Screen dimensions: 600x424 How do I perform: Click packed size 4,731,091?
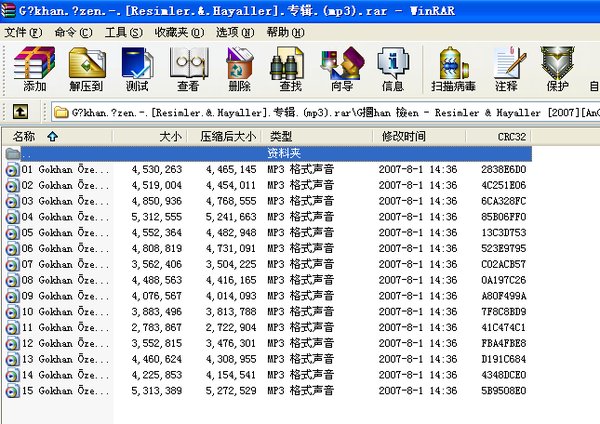(x=231, y=249)
